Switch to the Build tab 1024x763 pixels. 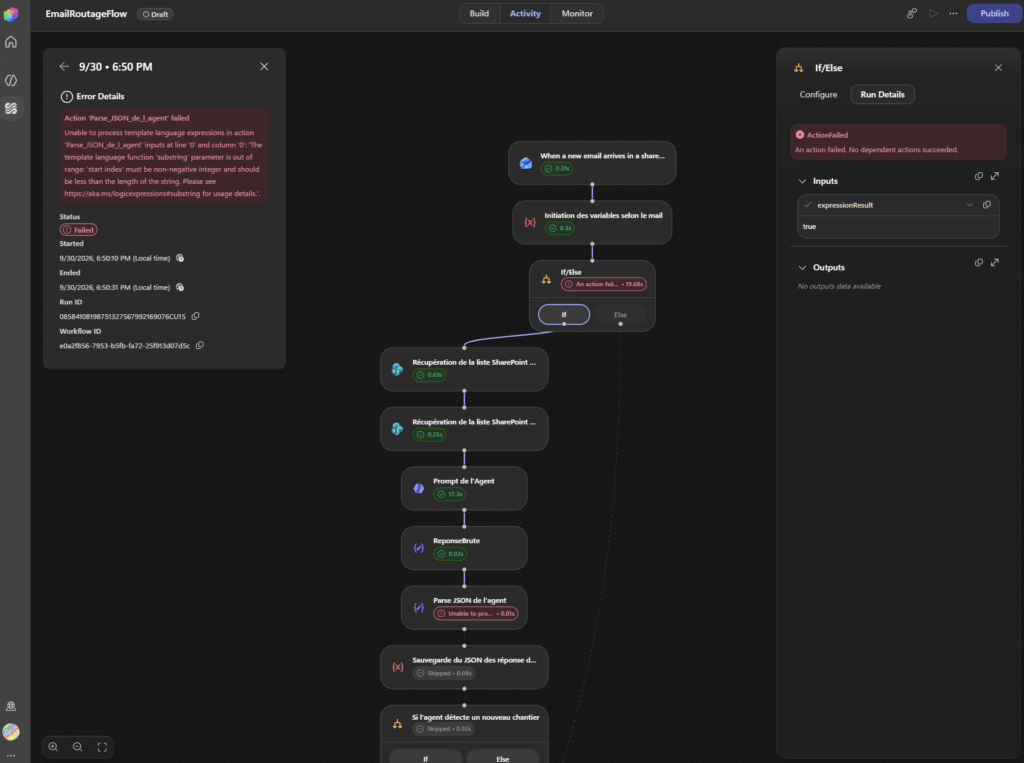(x=479, y=14)
